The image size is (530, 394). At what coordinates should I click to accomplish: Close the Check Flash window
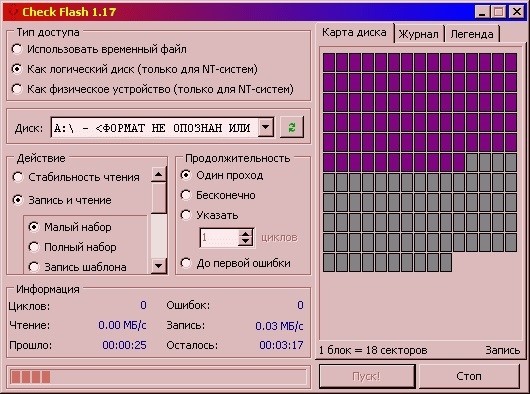(517, 12)
